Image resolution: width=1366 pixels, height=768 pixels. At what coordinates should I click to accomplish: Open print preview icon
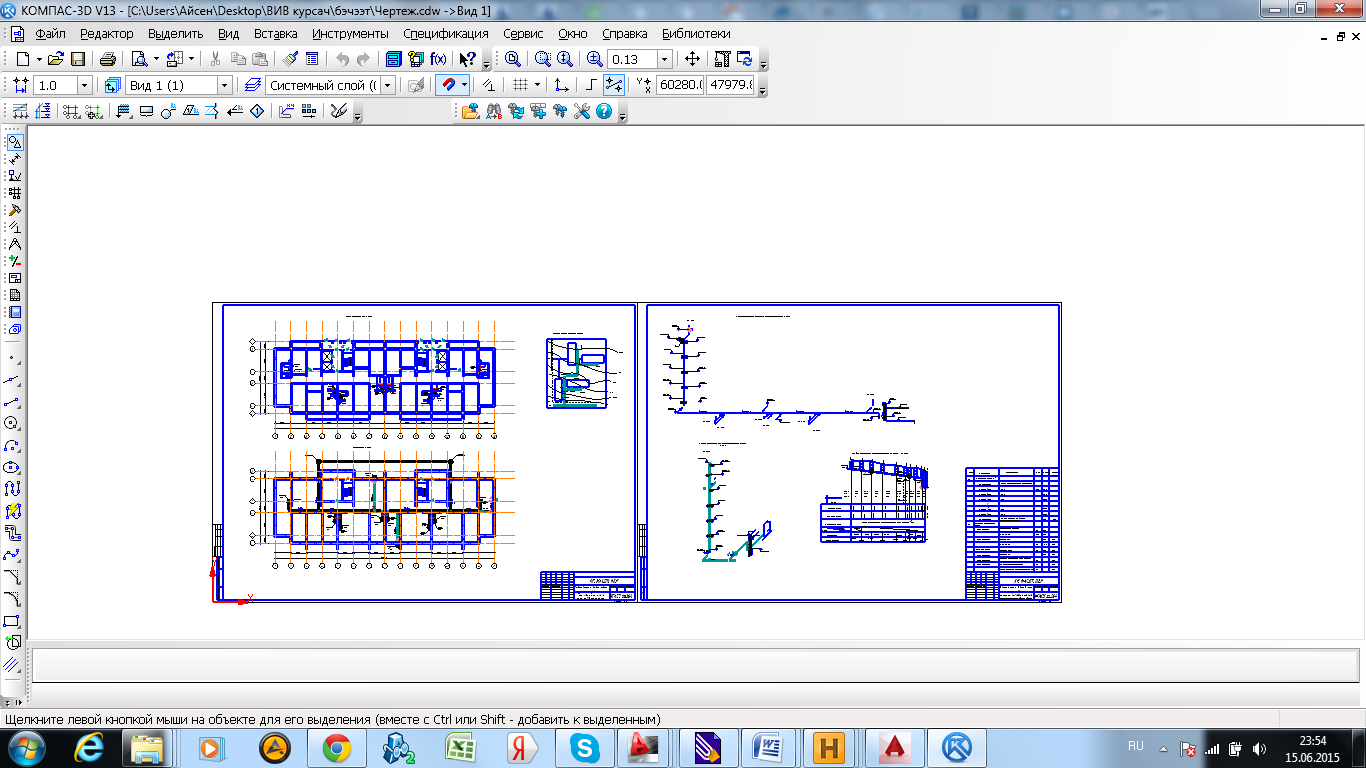[x=139, y=59]
